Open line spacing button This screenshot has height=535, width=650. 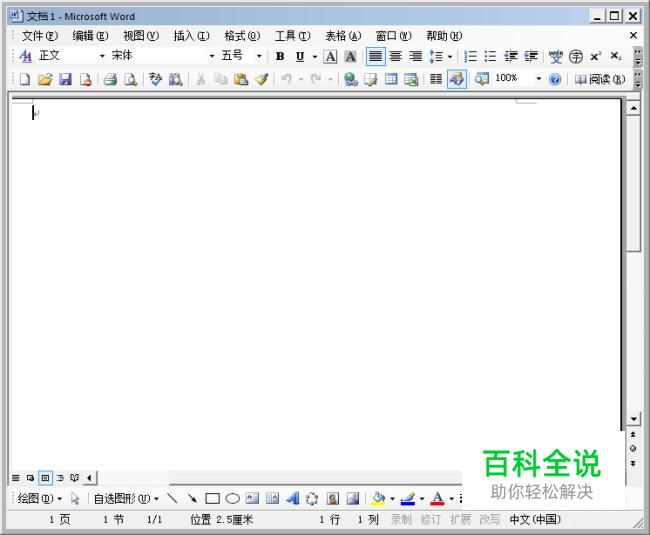pos(436,56)
